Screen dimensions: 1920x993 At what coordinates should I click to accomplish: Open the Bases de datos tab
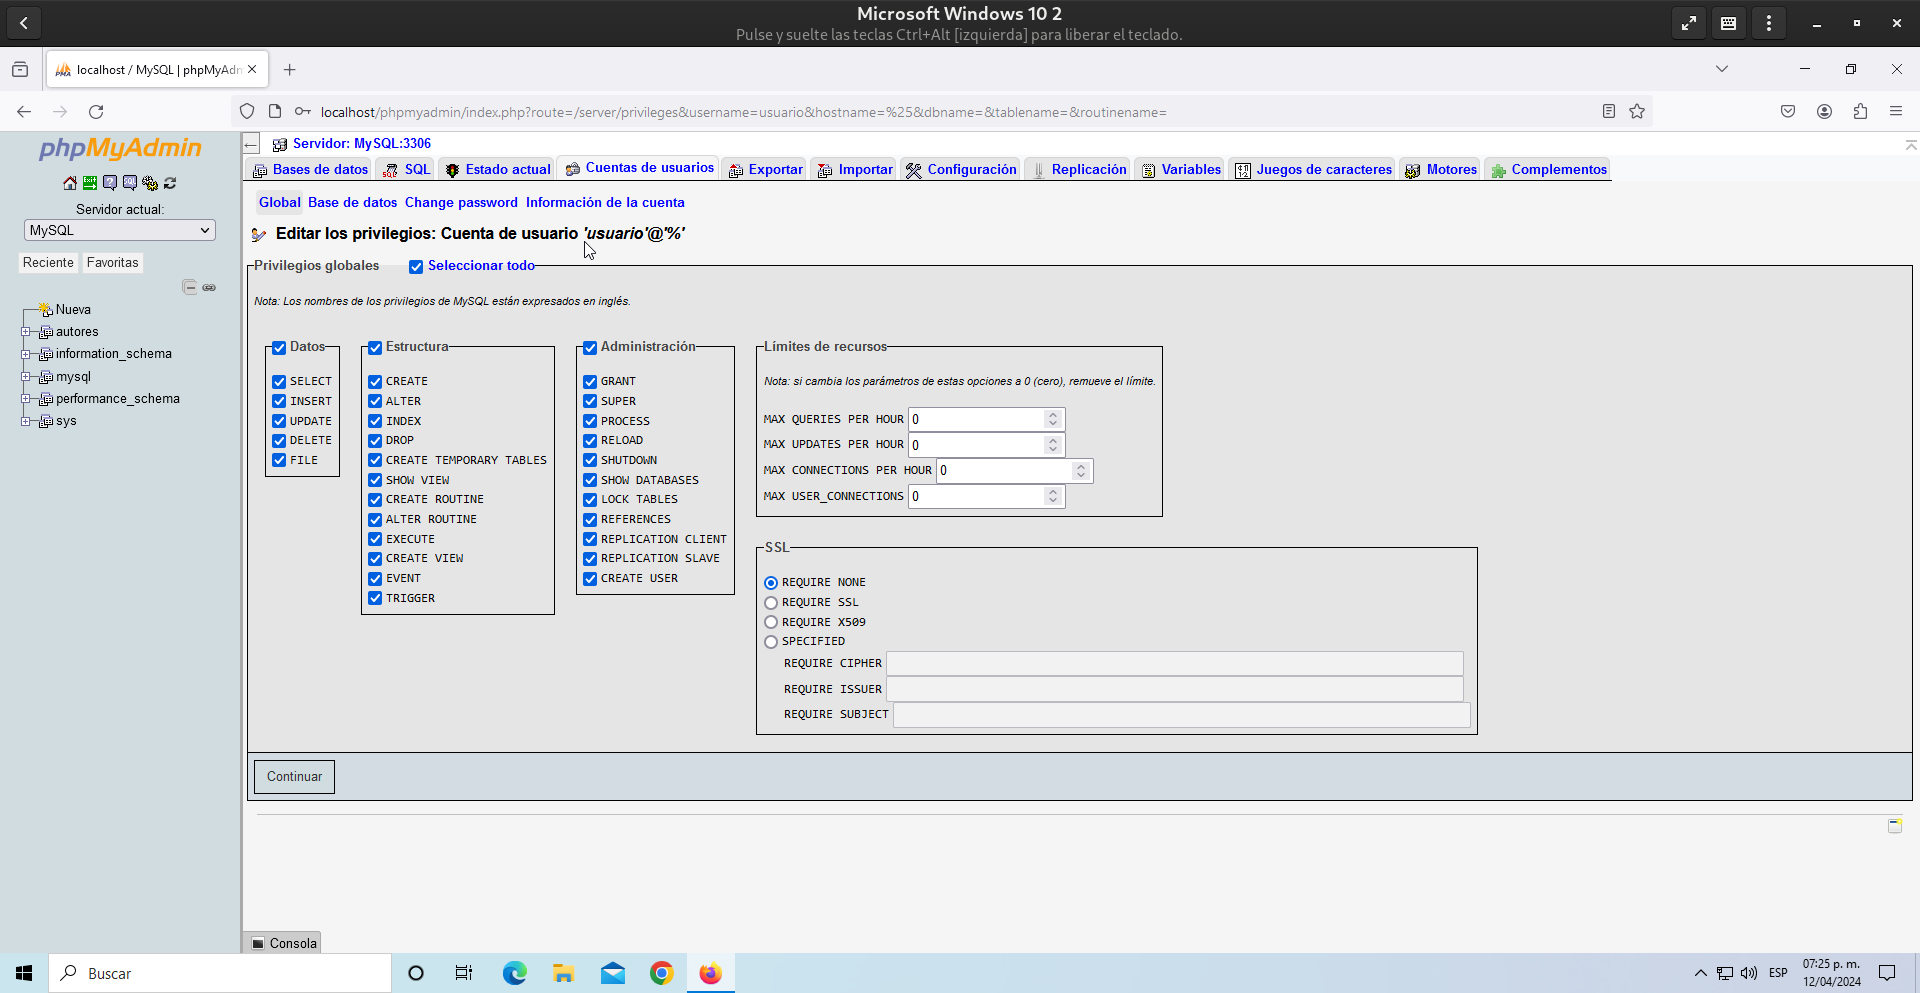[x=310, y=169]
